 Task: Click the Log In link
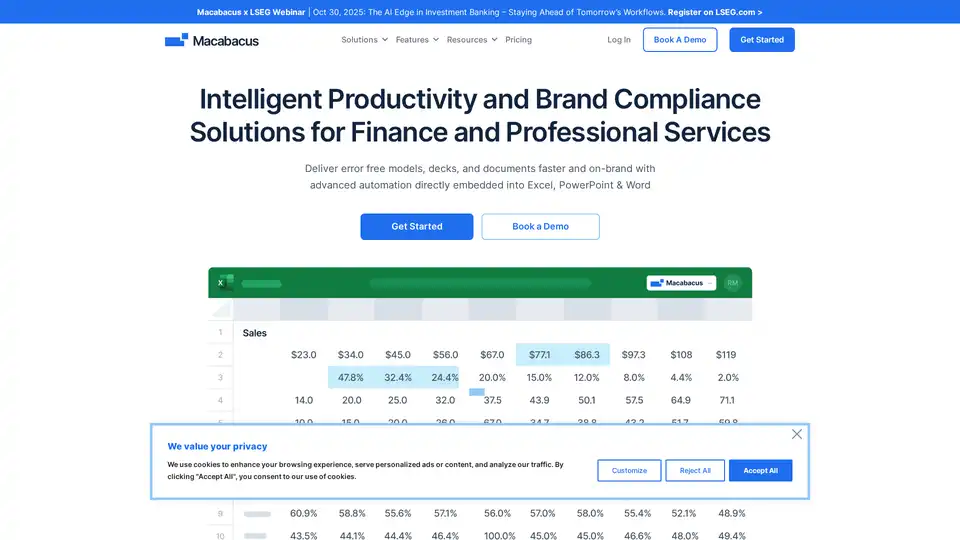619,40
